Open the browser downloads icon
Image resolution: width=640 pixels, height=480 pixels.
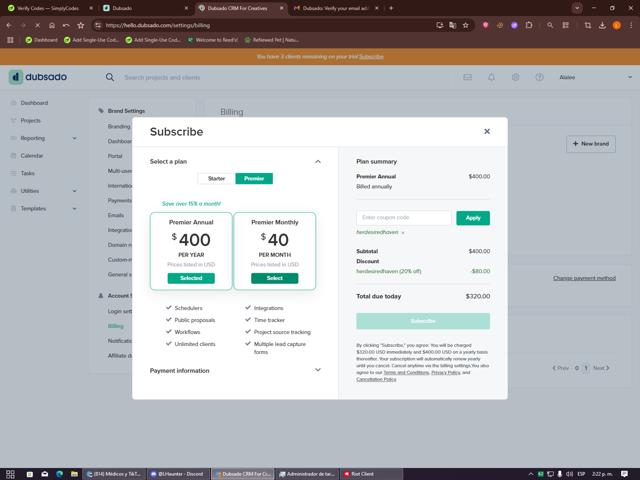pos(602,25)
